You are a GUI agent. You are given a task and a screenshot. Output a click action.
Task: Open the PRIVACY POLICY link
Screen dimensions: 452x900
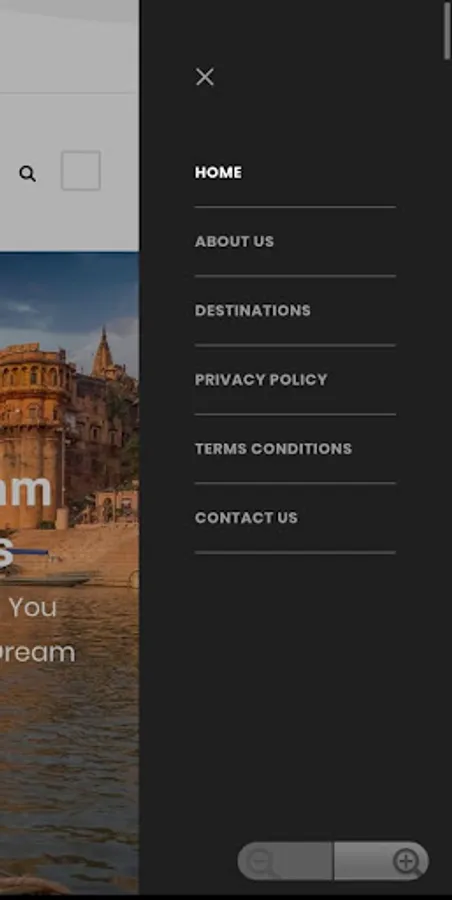pos(261,379)
